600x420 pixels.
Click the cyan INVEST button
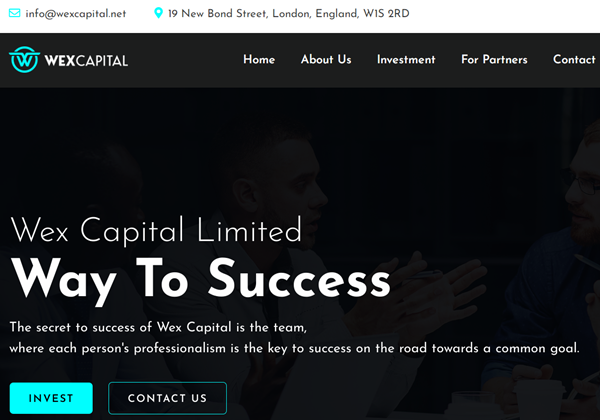(51, 398)
